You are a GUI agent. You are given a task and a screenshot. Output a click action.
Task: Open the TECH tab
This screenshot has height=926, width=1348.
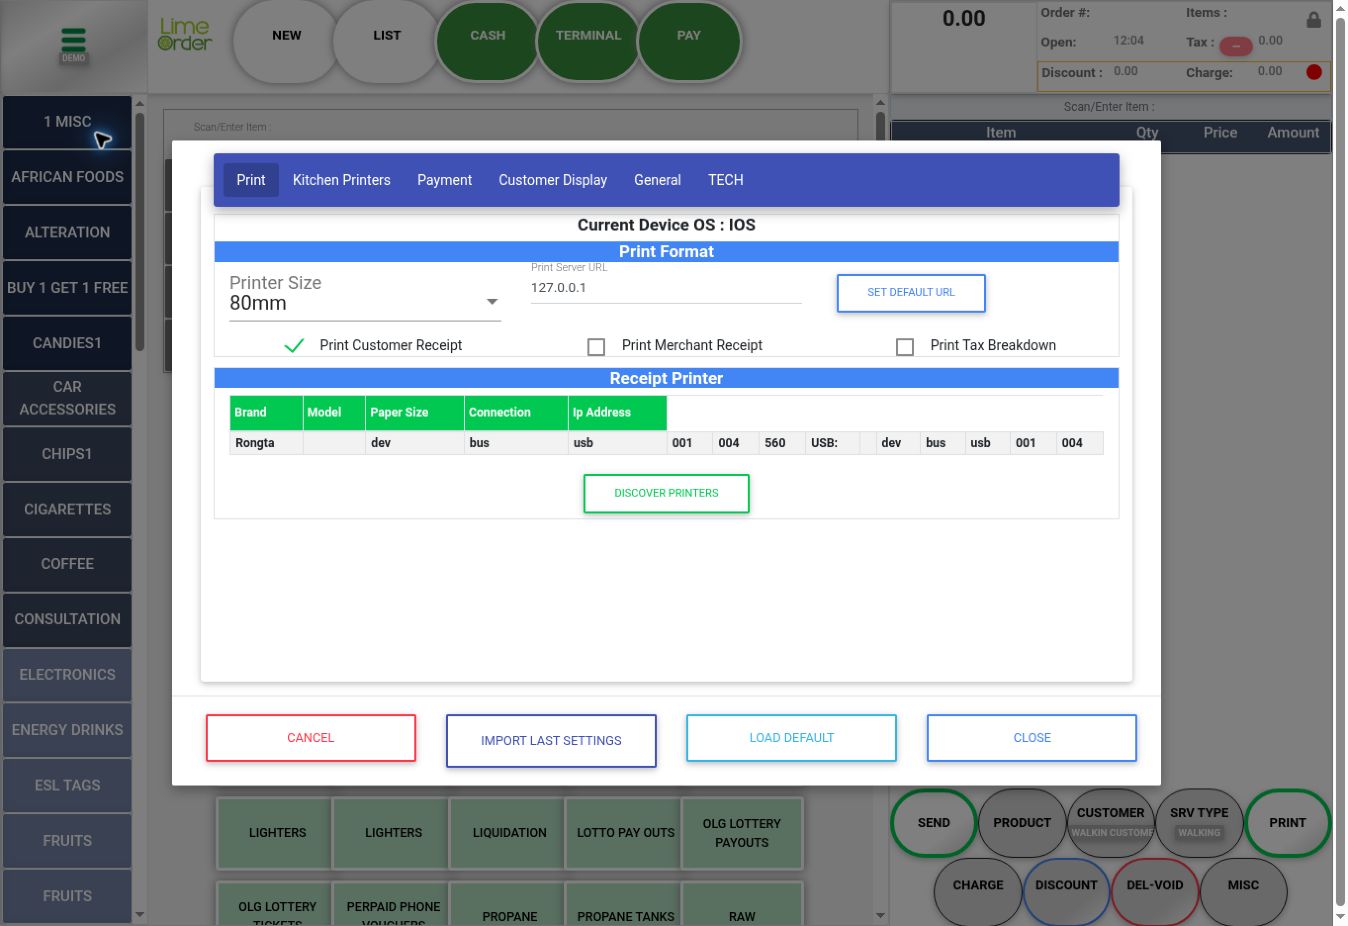(x=726, y=180)
